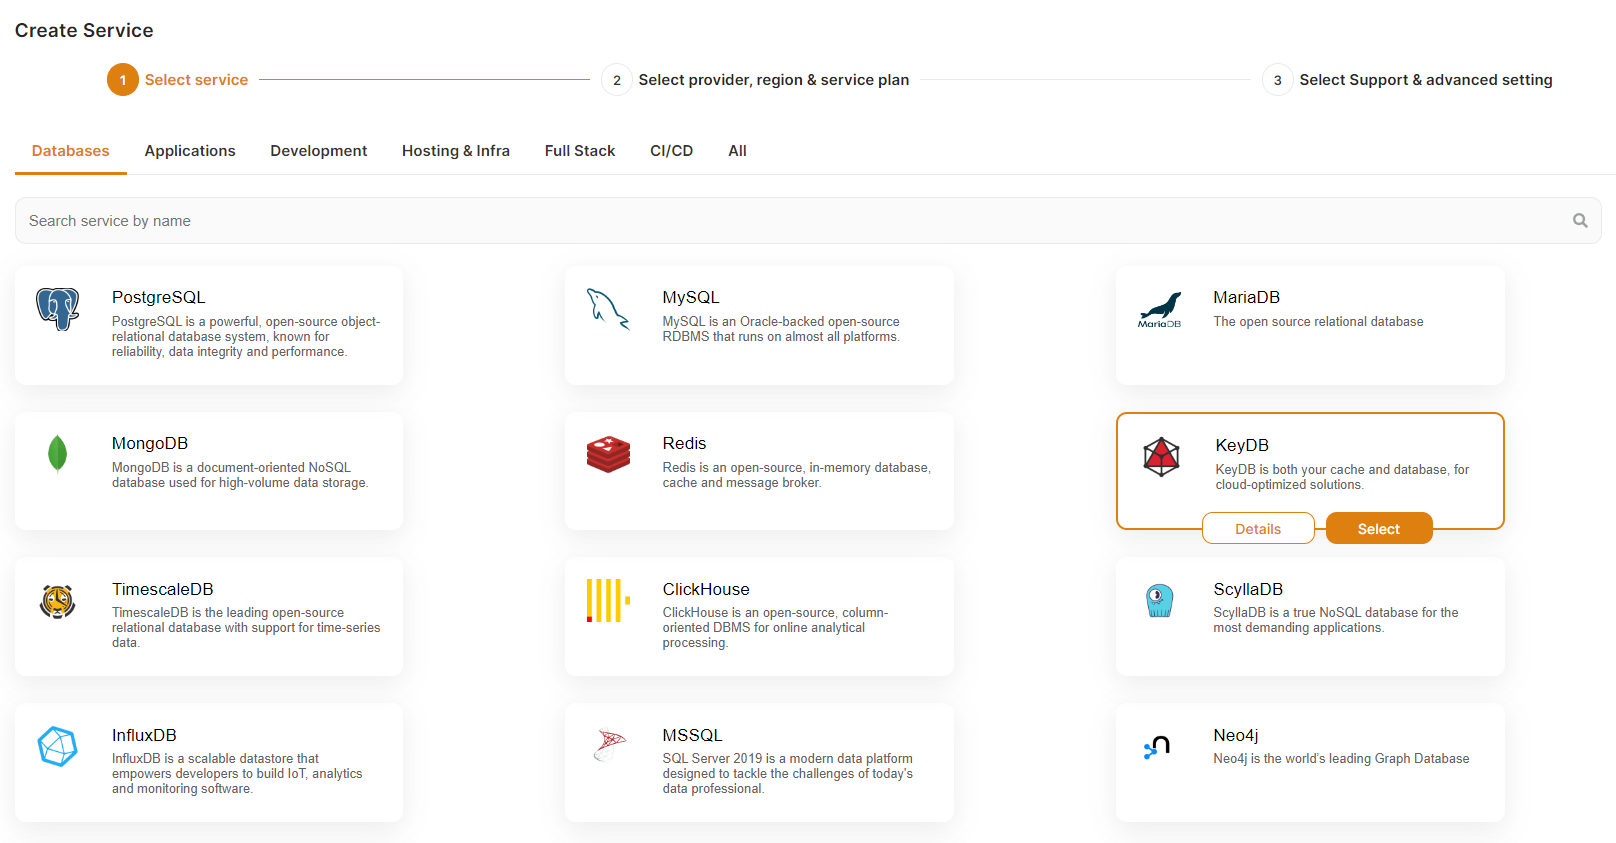1616x843 pixels.
Task: Click the ClickHouse yellow bars icon
Action: (608, 600)
